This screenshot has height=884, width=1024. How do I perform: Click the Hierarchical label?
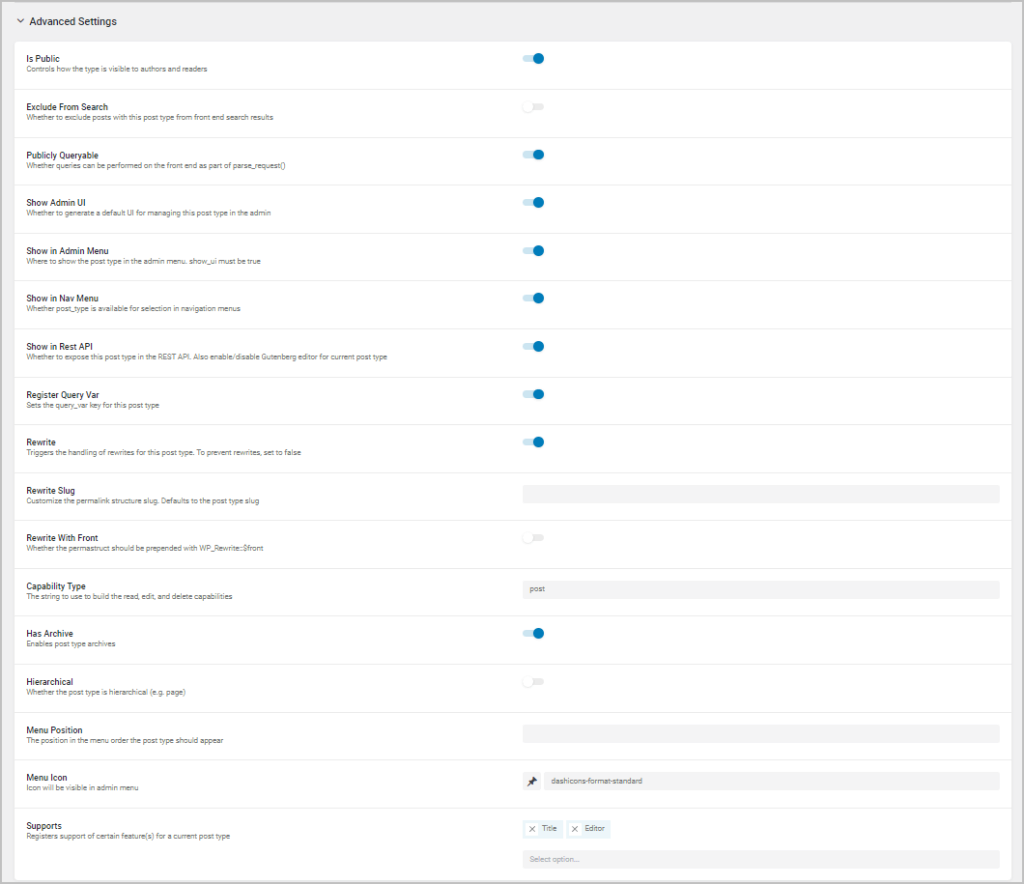pos(50,682)
